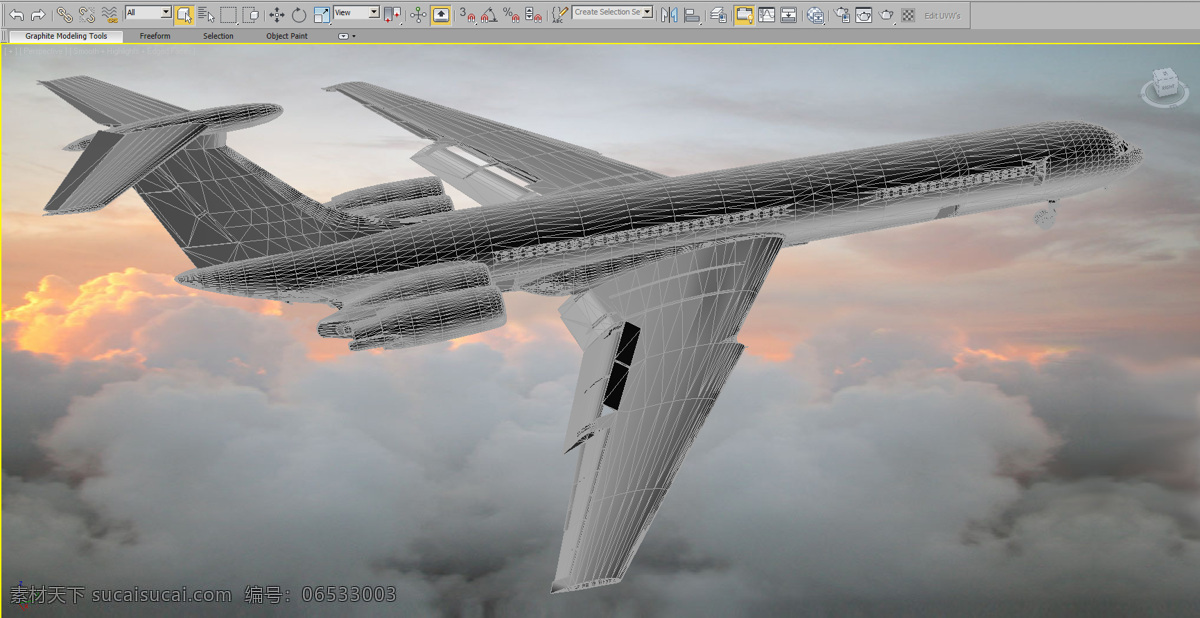1200x618 pixels.
Task: Choose the Unlink Selection broken-chain tool
Action: 87,15
